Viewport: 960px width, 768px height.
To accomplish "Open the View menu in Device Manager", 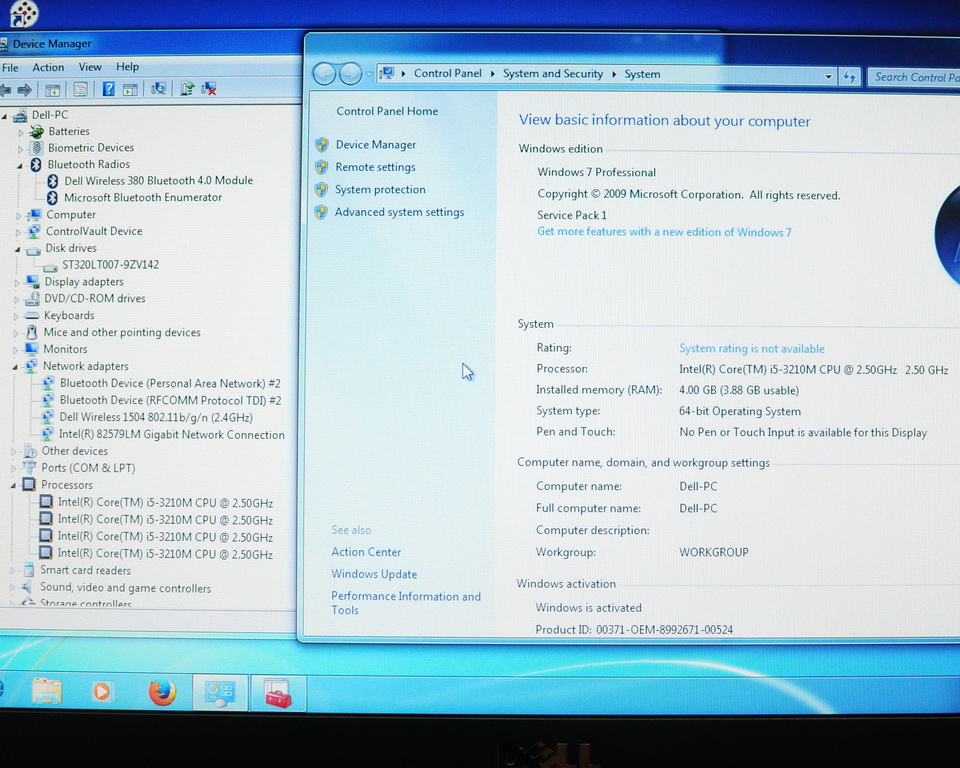I will point(90,67).
